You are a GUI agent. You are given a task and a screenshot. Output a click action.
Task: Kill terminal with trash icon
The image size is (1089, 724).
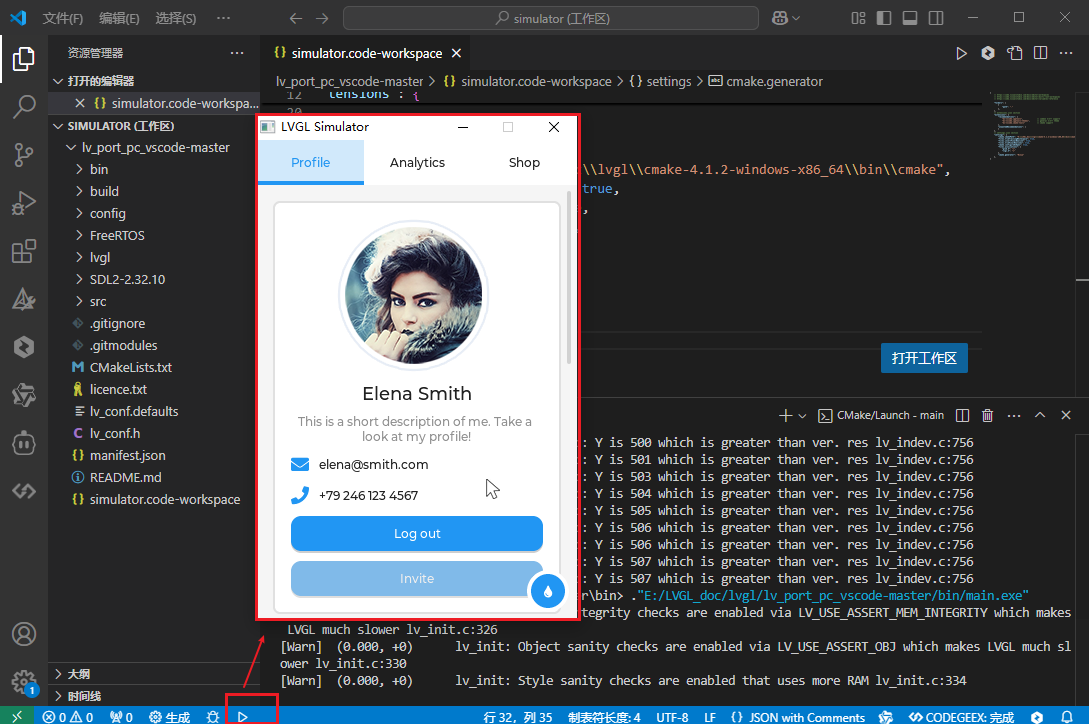pyautogui.click(x=988, y=416)
